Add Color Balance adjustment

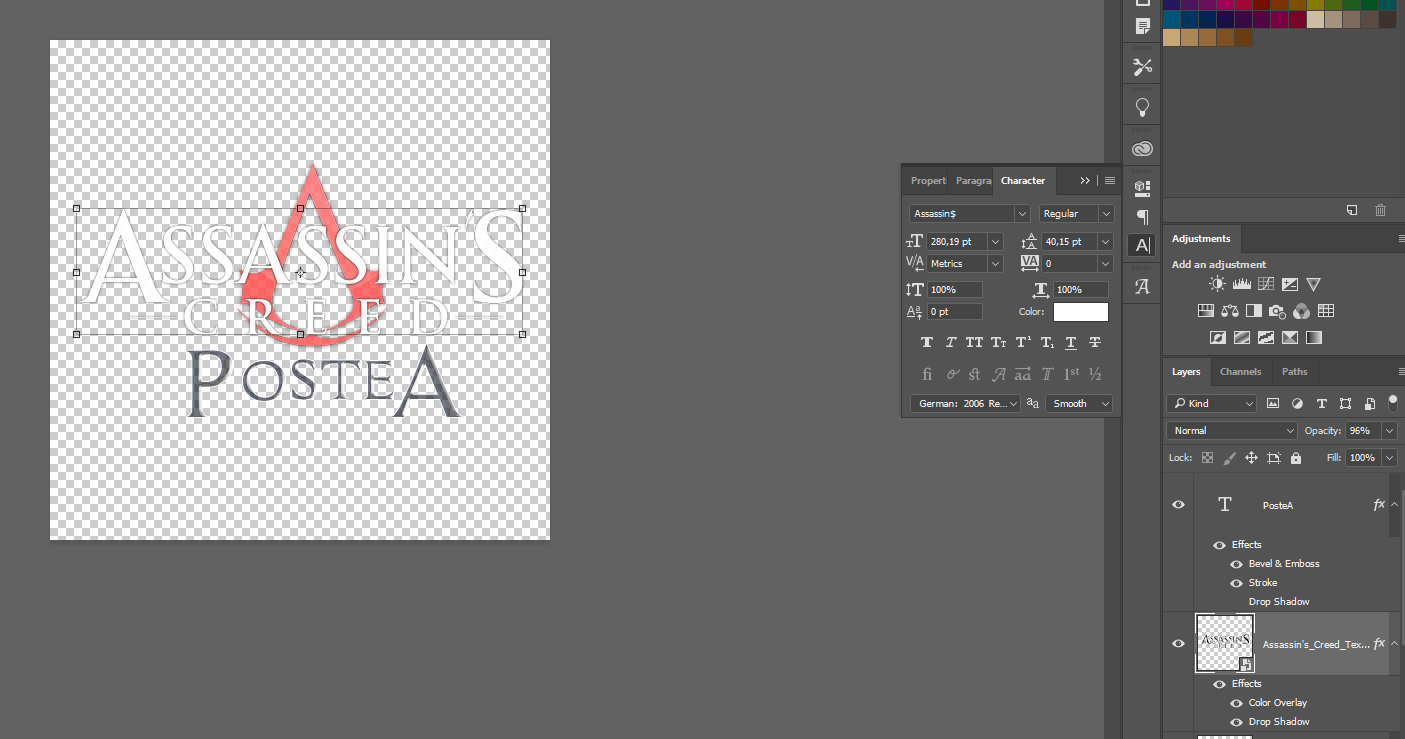[1230, 311]
